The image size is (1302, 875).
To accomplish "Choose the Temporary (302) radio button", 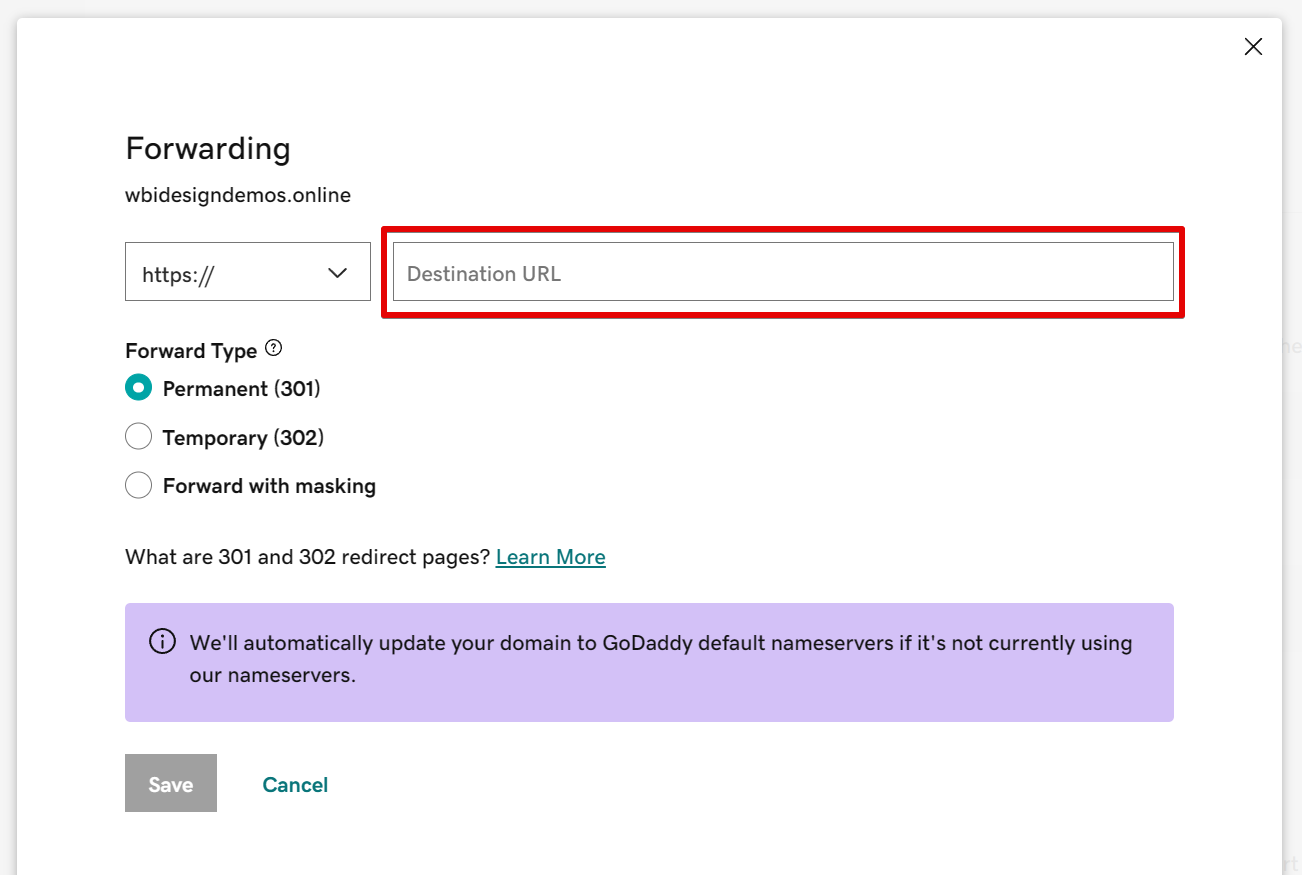I will (138, 437).
